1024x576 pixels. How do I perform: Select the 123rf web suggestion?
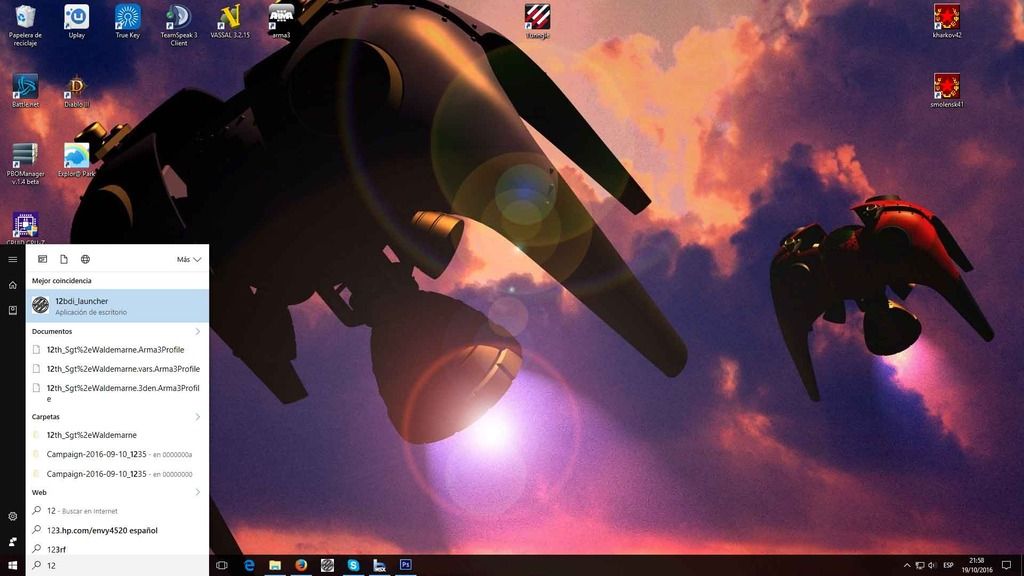[118, 549]
